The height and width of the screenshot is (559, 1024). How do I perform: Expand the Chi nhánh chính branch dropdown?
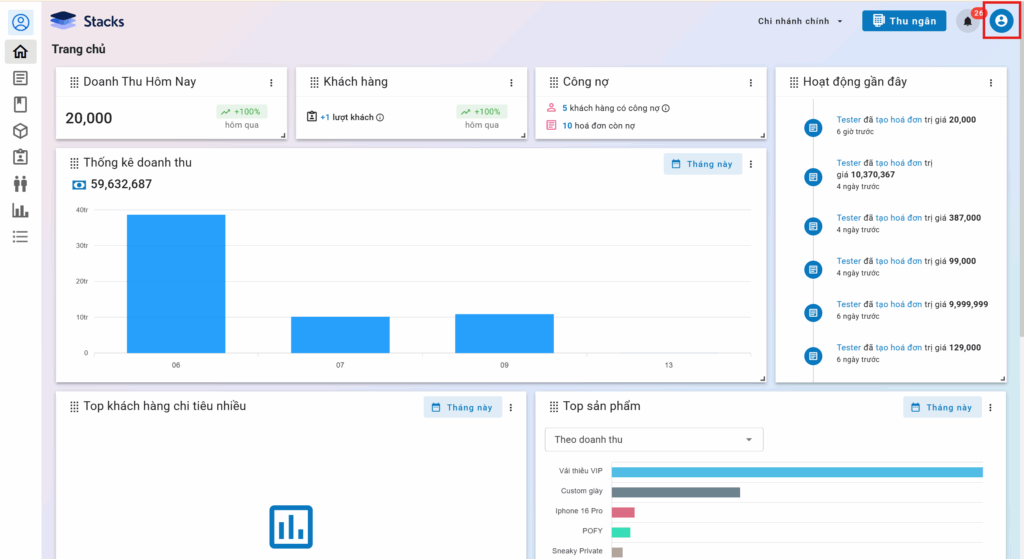point(801,21)
